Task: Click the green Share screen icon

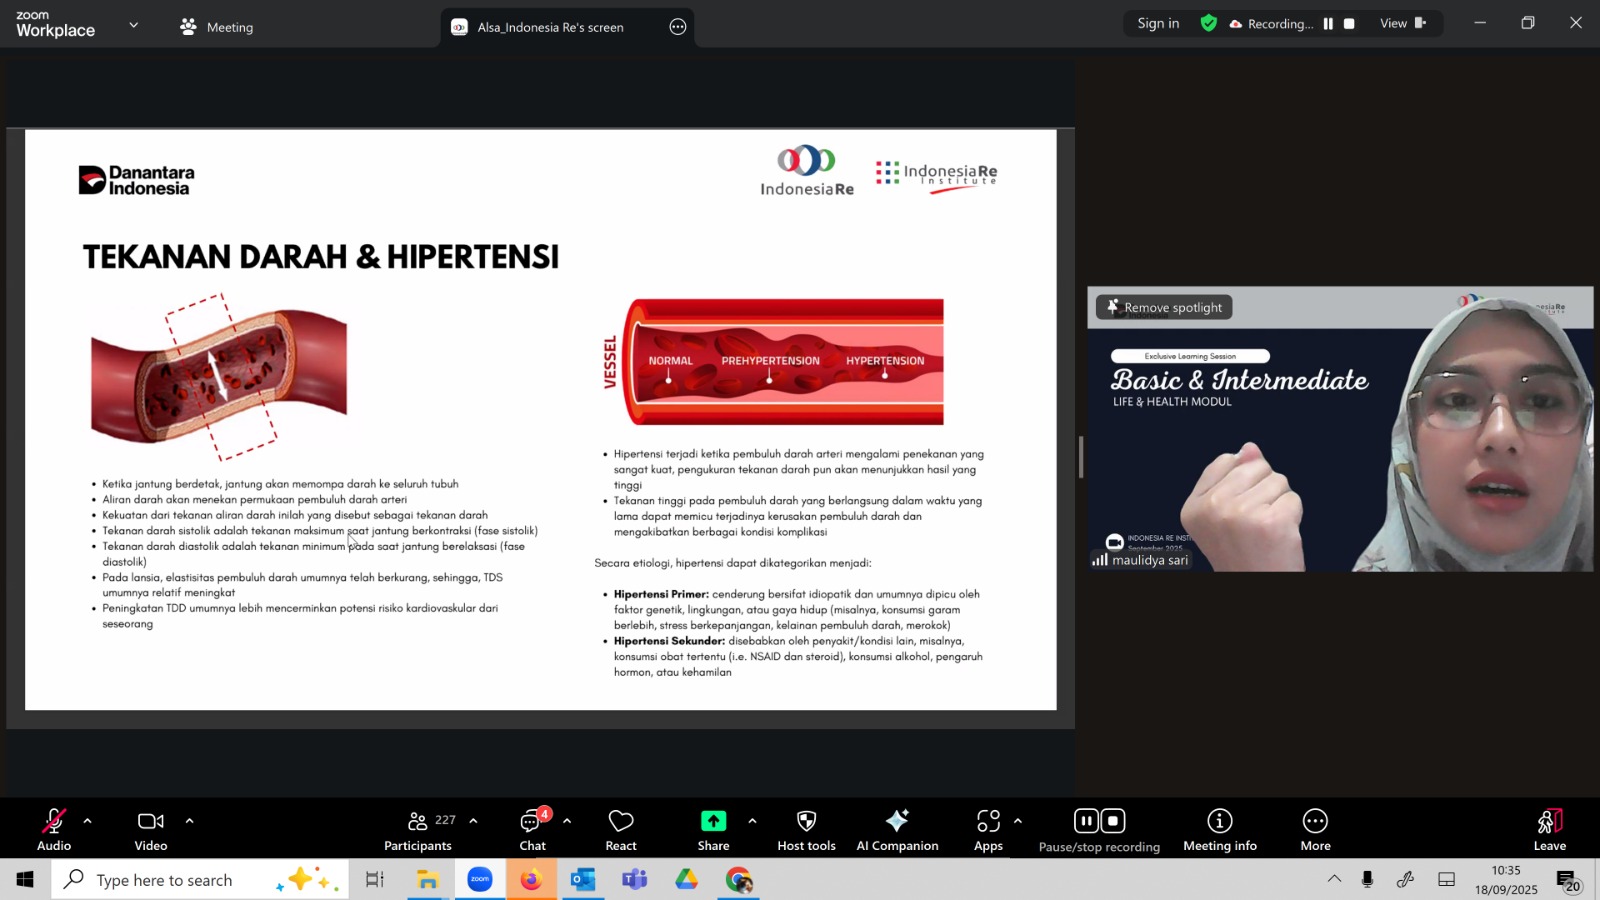Action: 713,821
